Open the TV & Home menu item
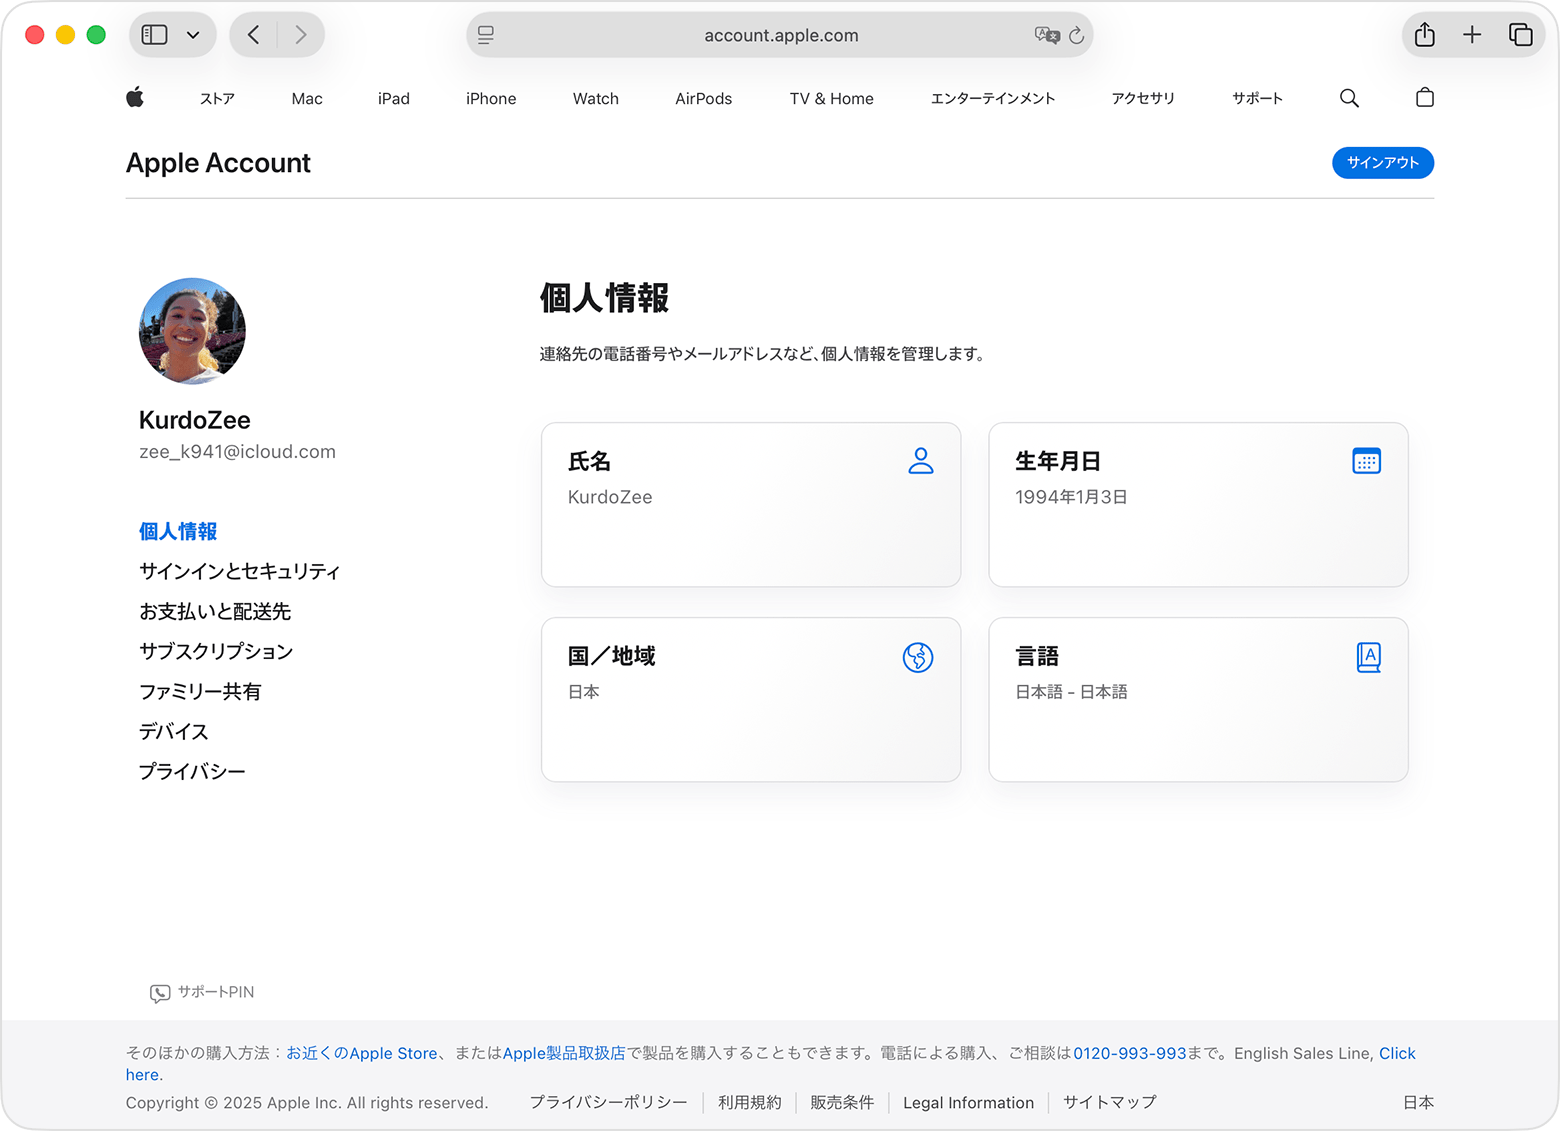The image size is (1560, 1132). pyautogui.click(x=831, y=98)
